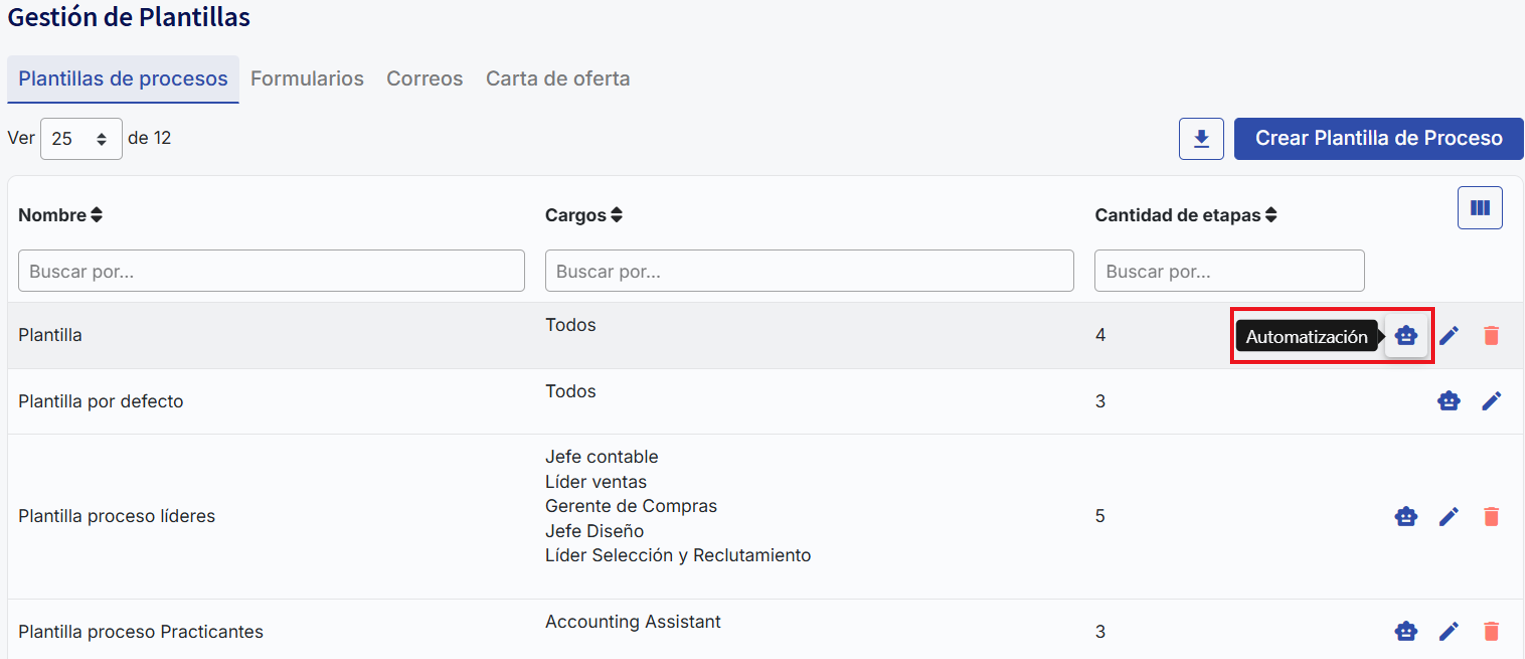
Task: Open automation for Plantilla por defecto
Action: 1448,401
